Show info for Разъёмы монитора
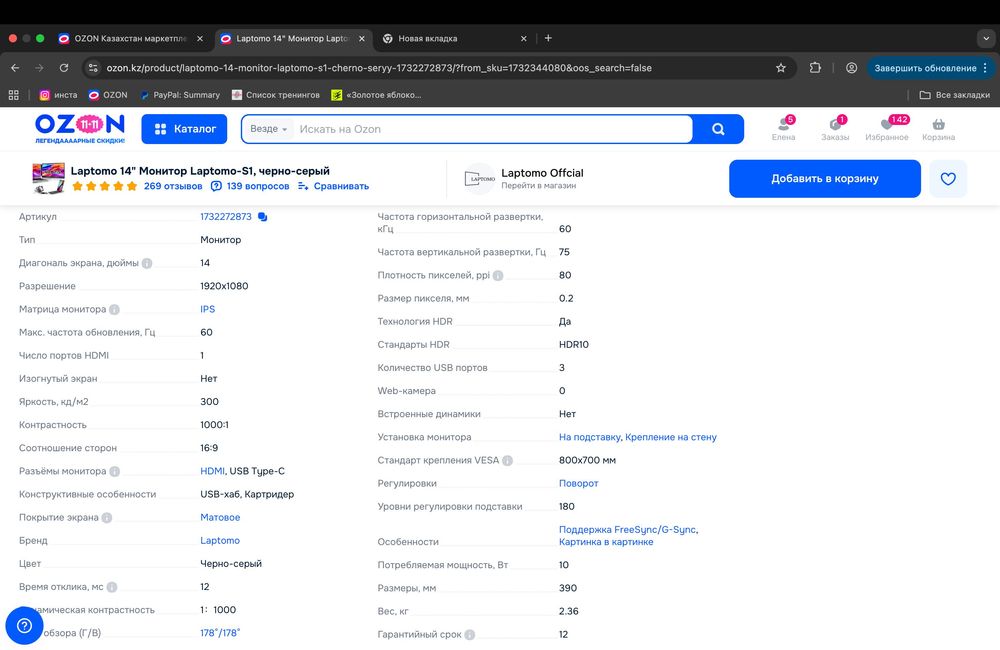1000x650 pixels. 115,471
